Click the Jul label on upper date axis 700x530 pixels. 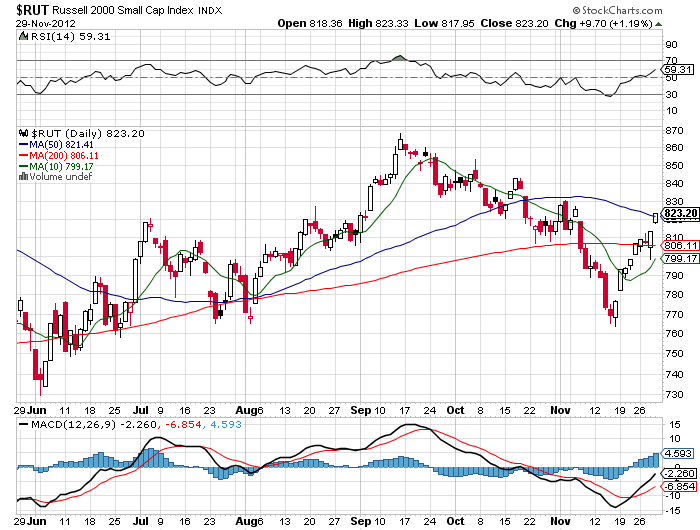click(141, 410)
